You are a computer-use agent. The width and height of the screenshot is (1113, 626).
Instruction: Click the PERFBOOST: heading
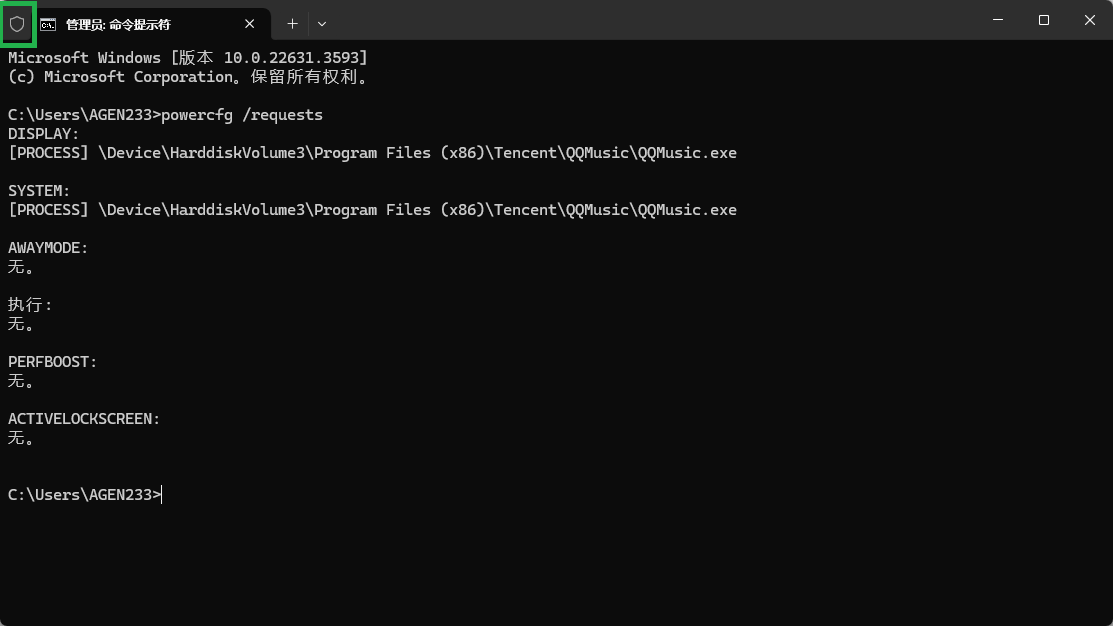click(52, 362)
